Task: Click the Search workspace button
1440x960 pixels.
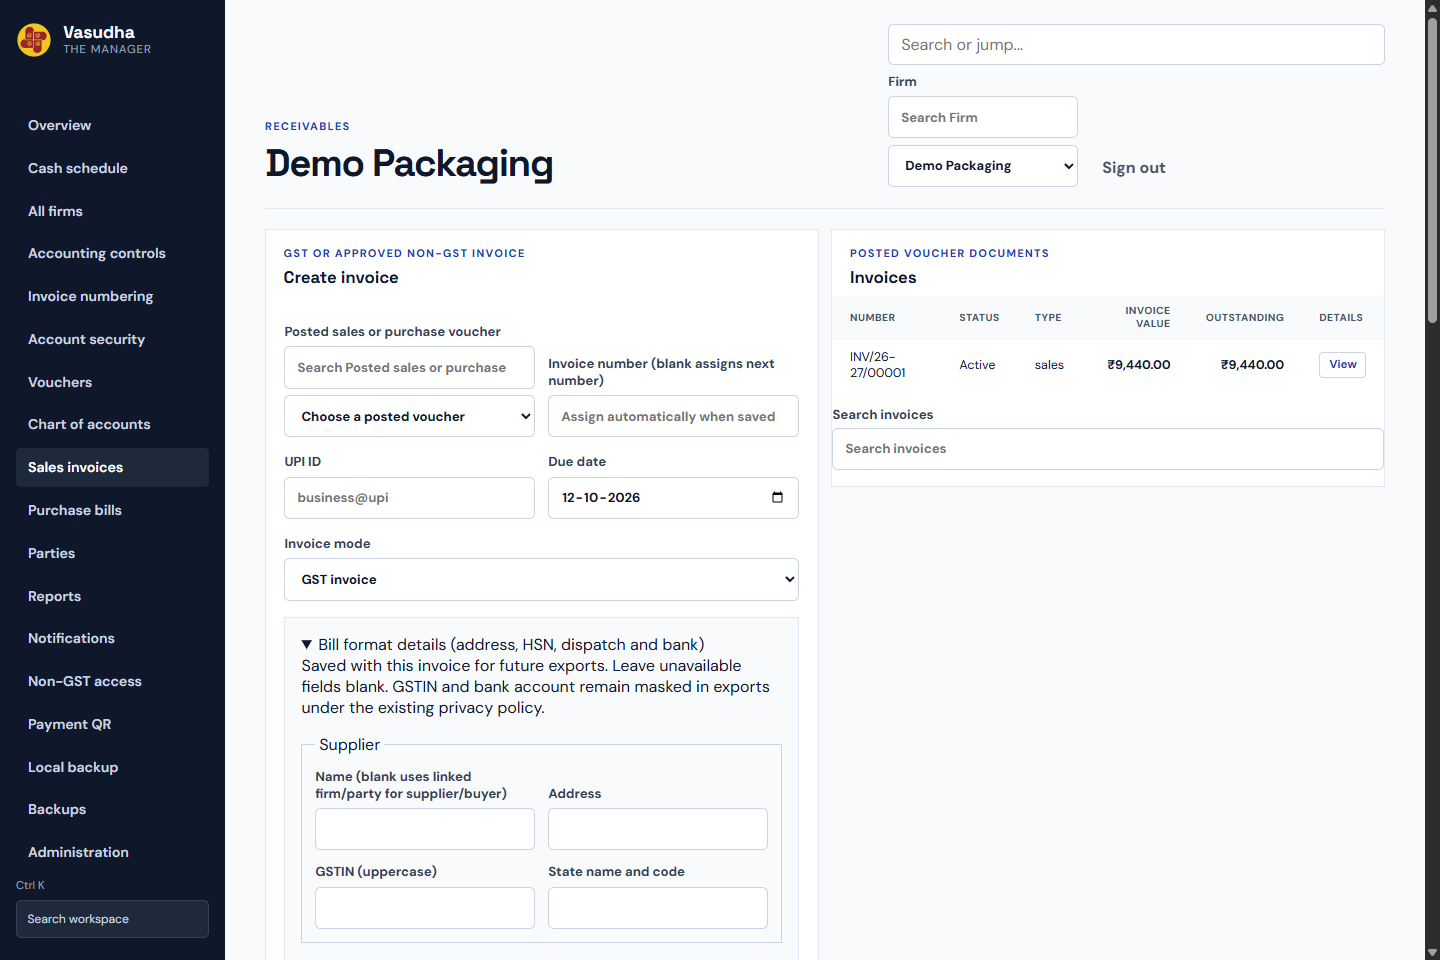Action: [x=112, y=919]
